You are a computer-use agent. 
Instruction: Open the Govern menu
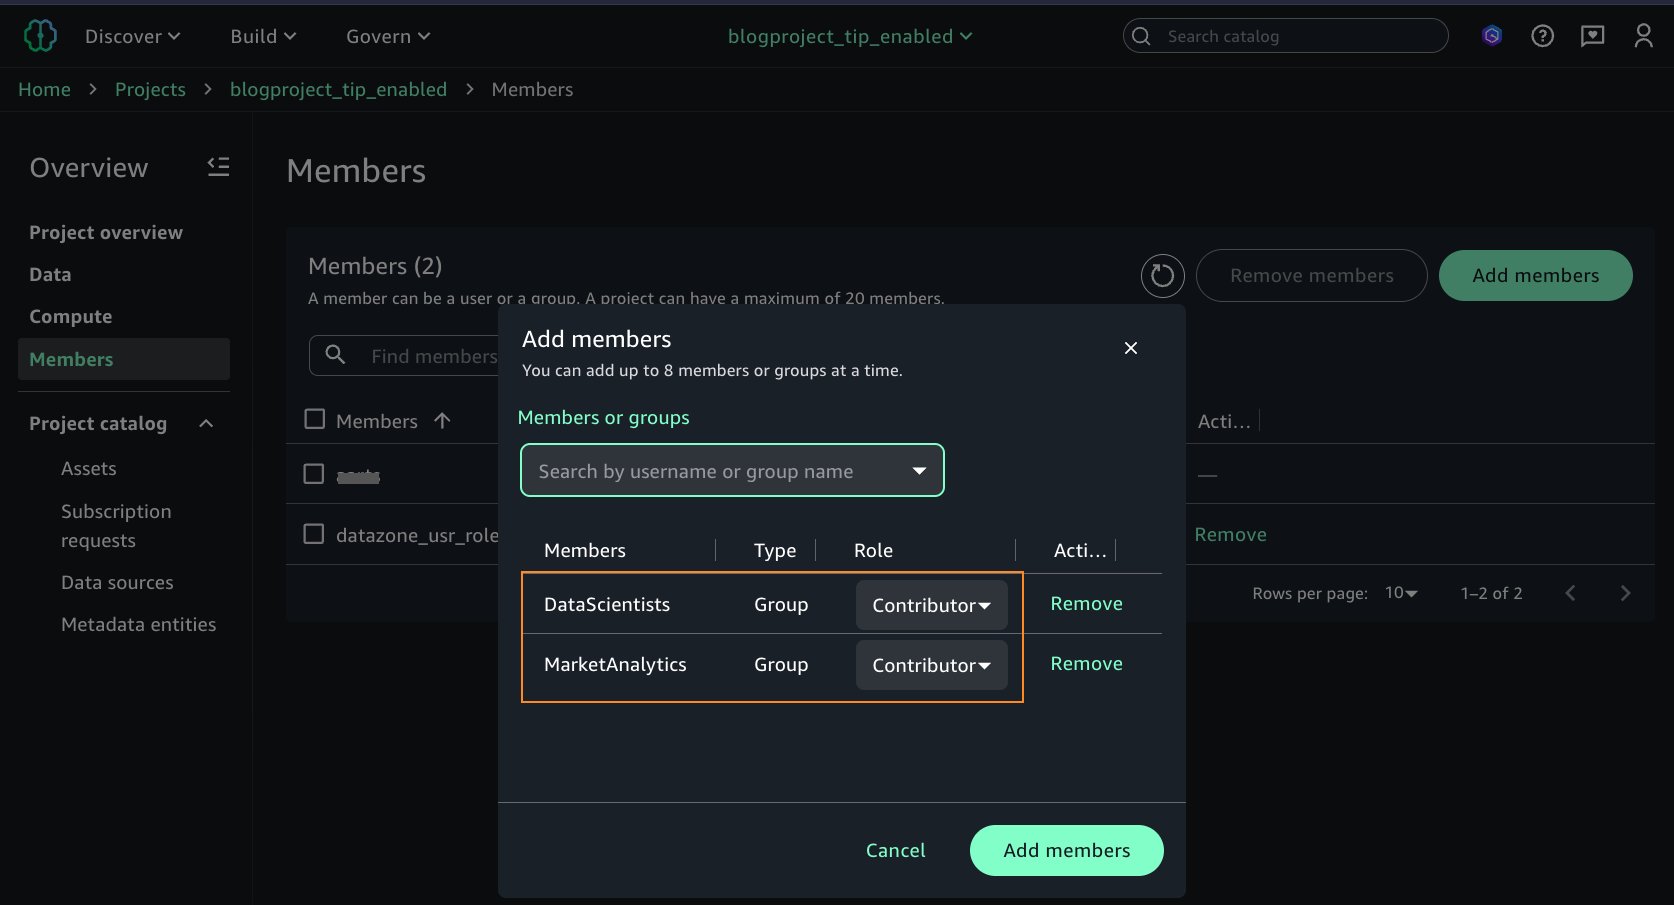[x=387, y=36]
